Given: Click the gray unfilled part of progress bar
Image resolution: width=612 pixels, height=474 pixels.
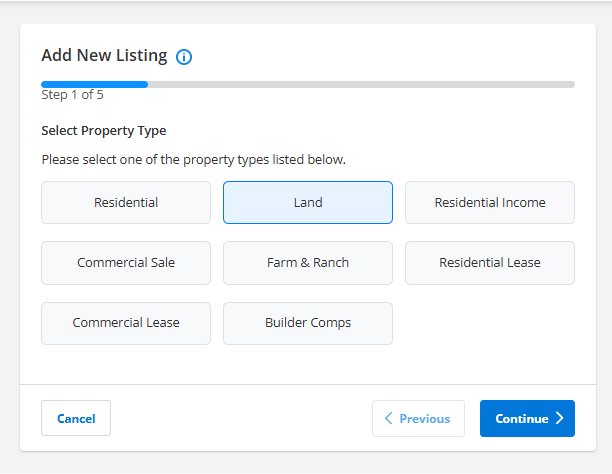Looking at the screenshot, I should click(360, 85).
